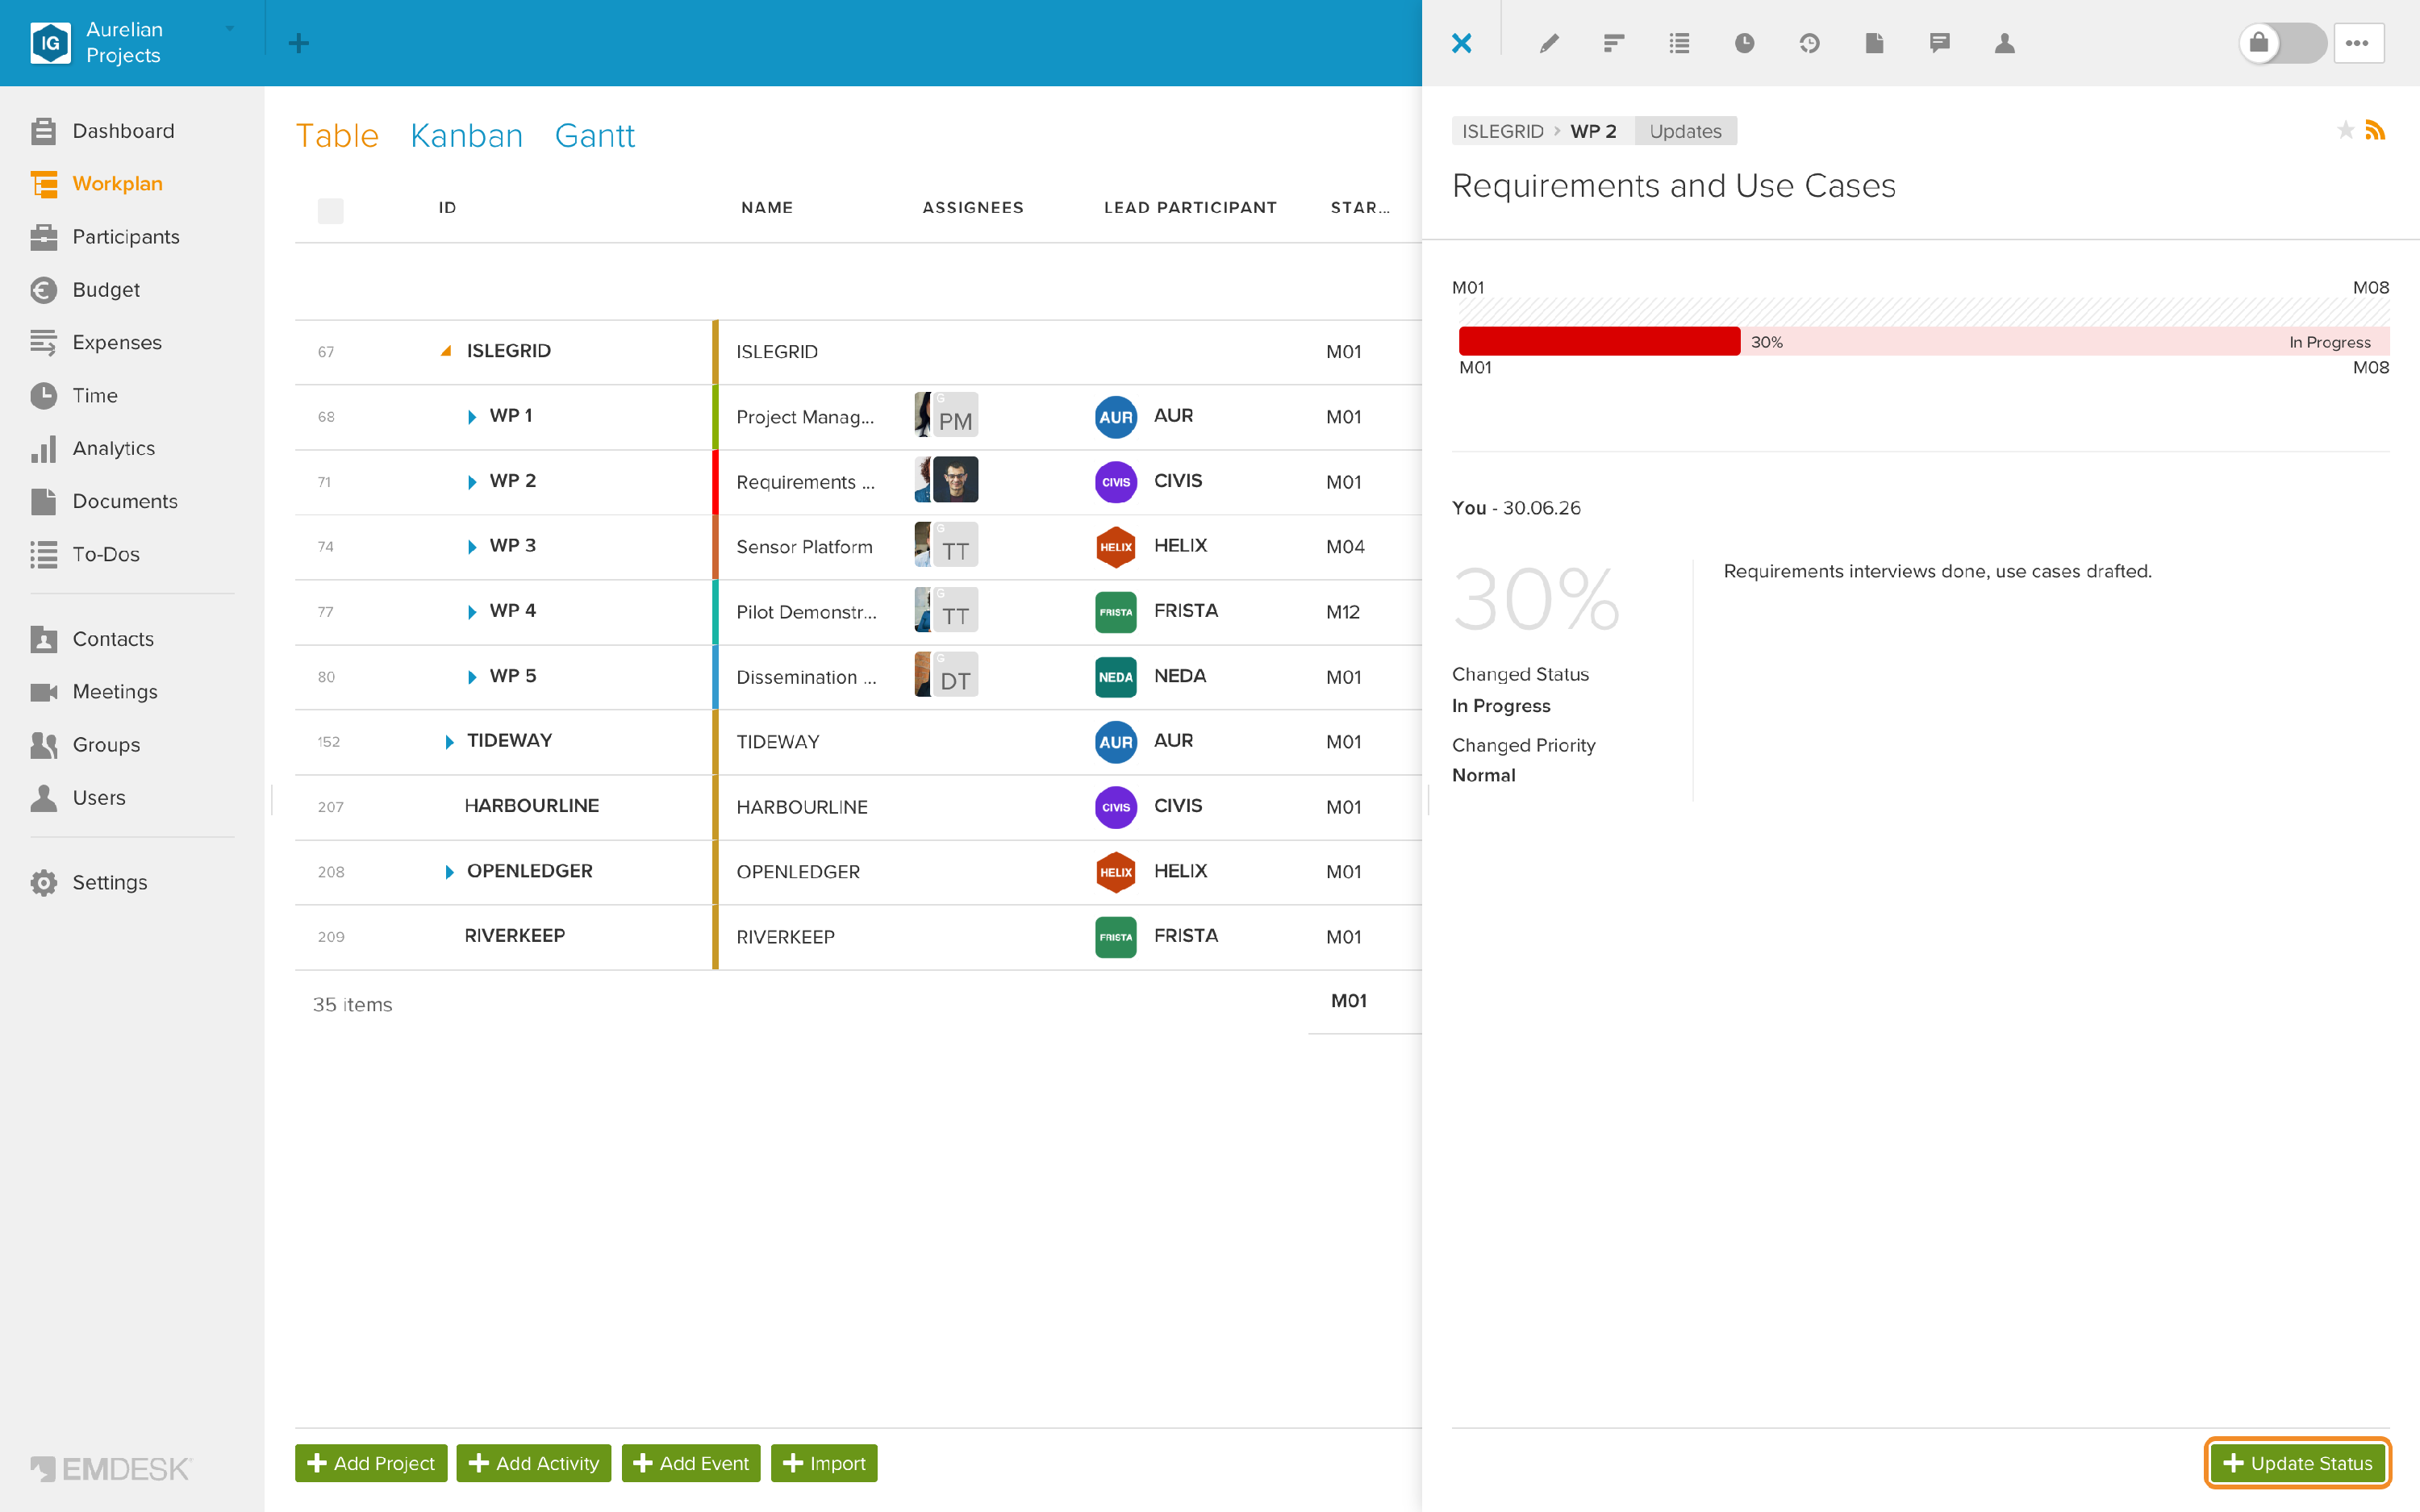Tick the select-all checkbox in table header
2420x1512 pixels.
330,210
